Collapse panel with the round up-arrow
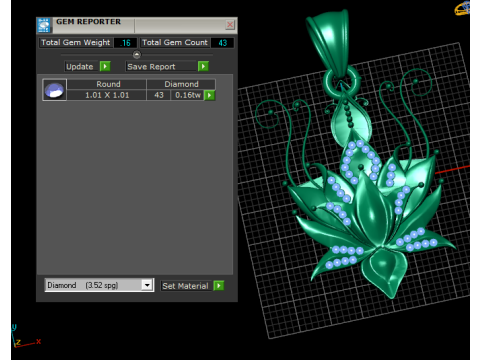 [137, 54]
